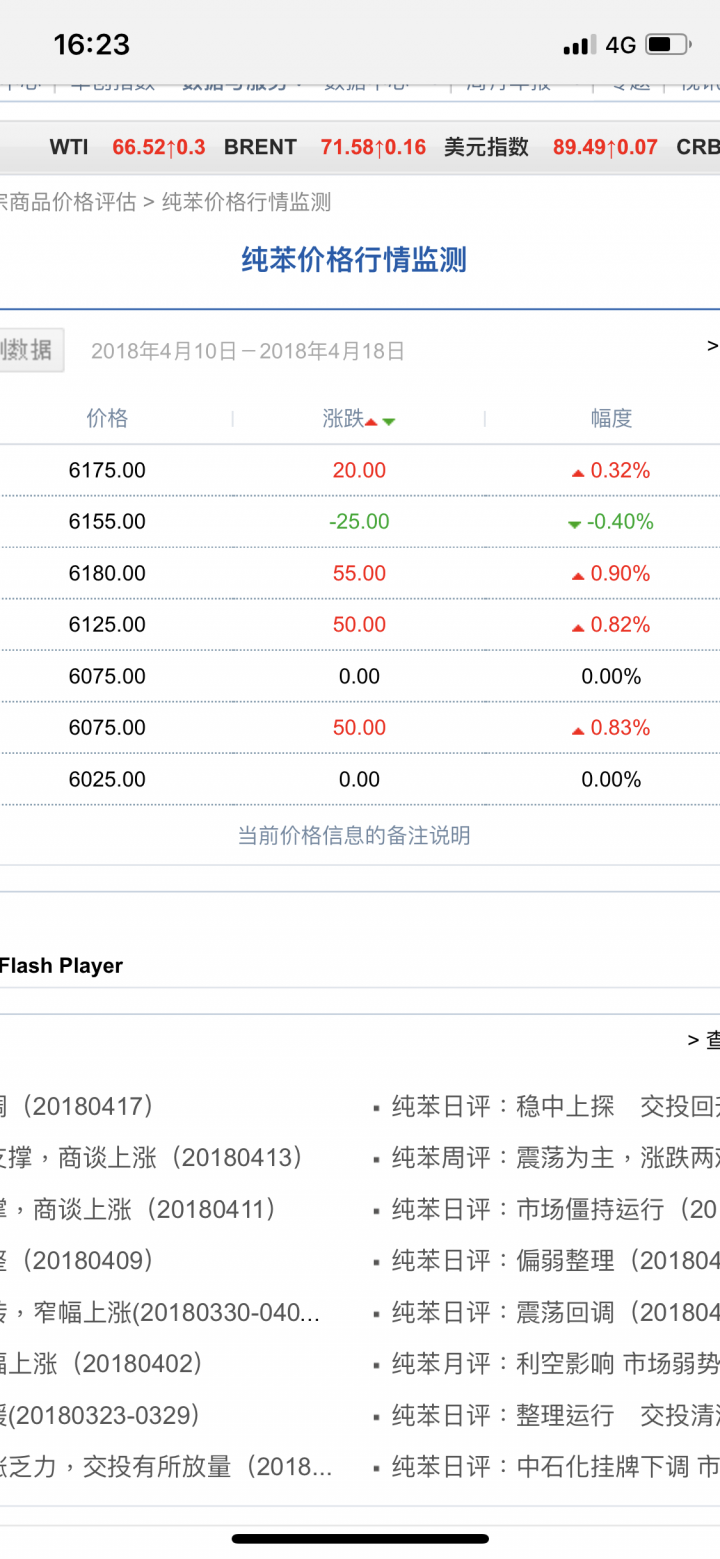Expand the > 查 more link above news list
Viewport: 720px width, 1559px height.
pos(704,1040)
